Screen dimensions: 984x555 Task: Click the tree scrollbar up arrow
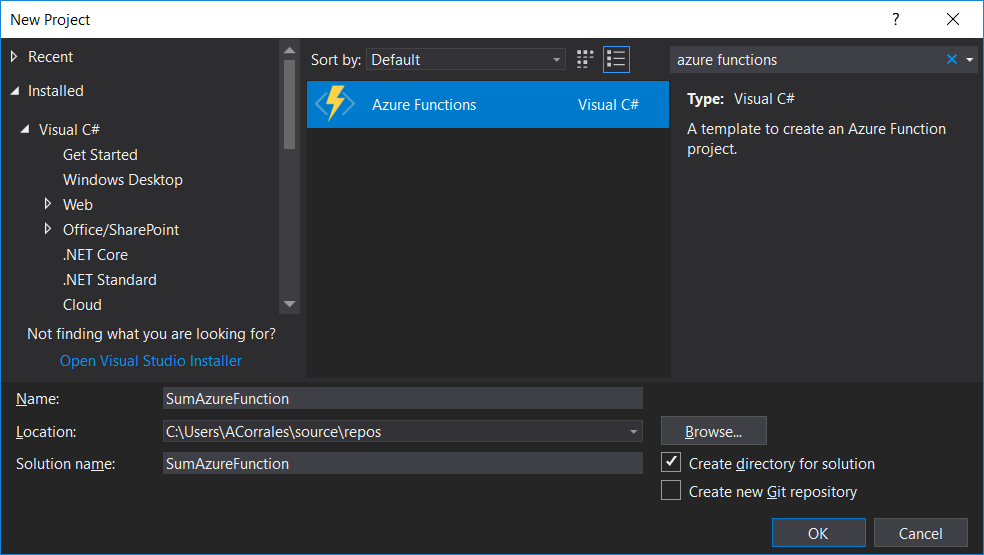(x=289, y=50)
